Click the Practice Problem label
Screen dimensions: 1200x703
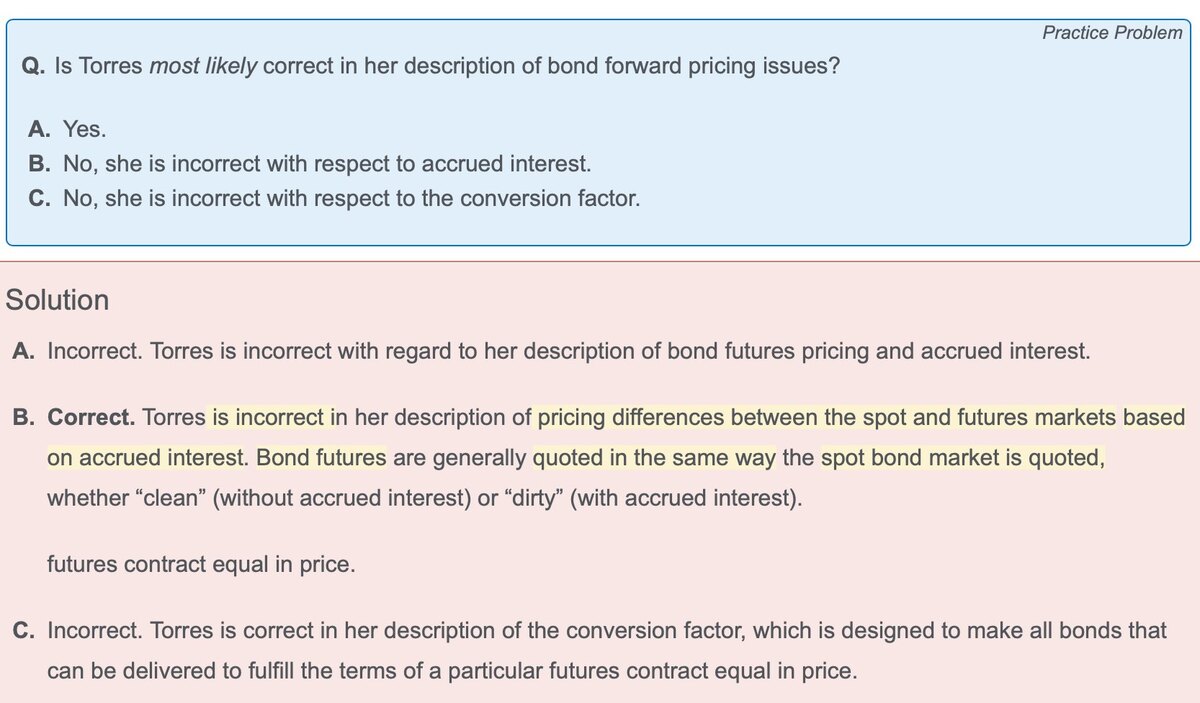coord(1111,33)
